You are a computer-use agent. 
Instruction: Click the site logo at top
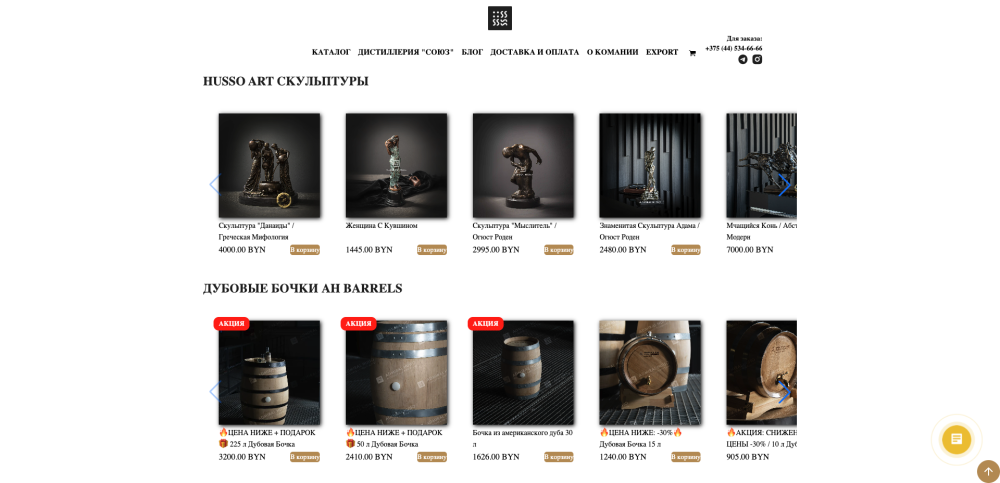point(499,18)
